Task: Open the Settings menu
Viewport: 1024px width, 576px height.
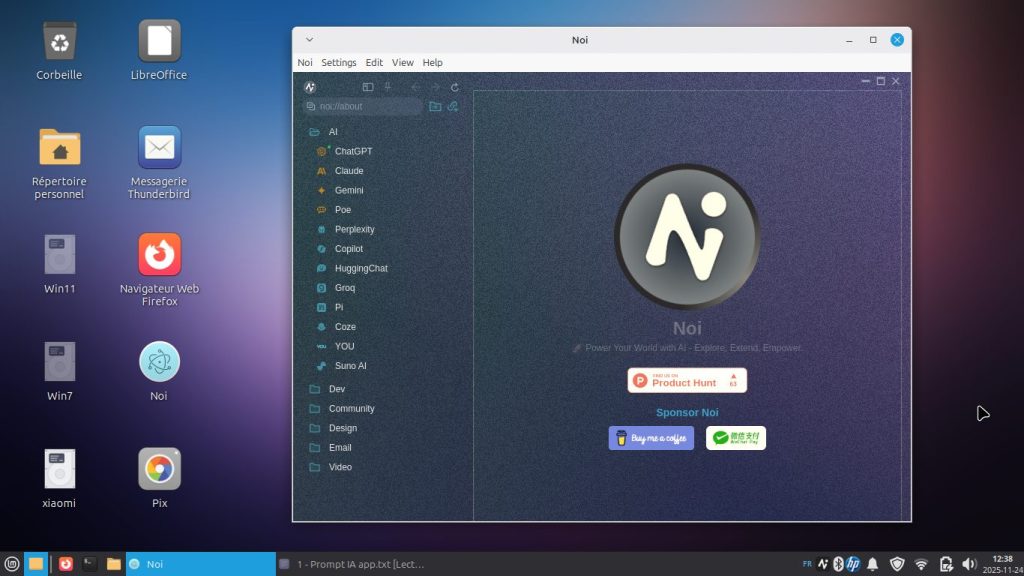Action: coord(338,62)
